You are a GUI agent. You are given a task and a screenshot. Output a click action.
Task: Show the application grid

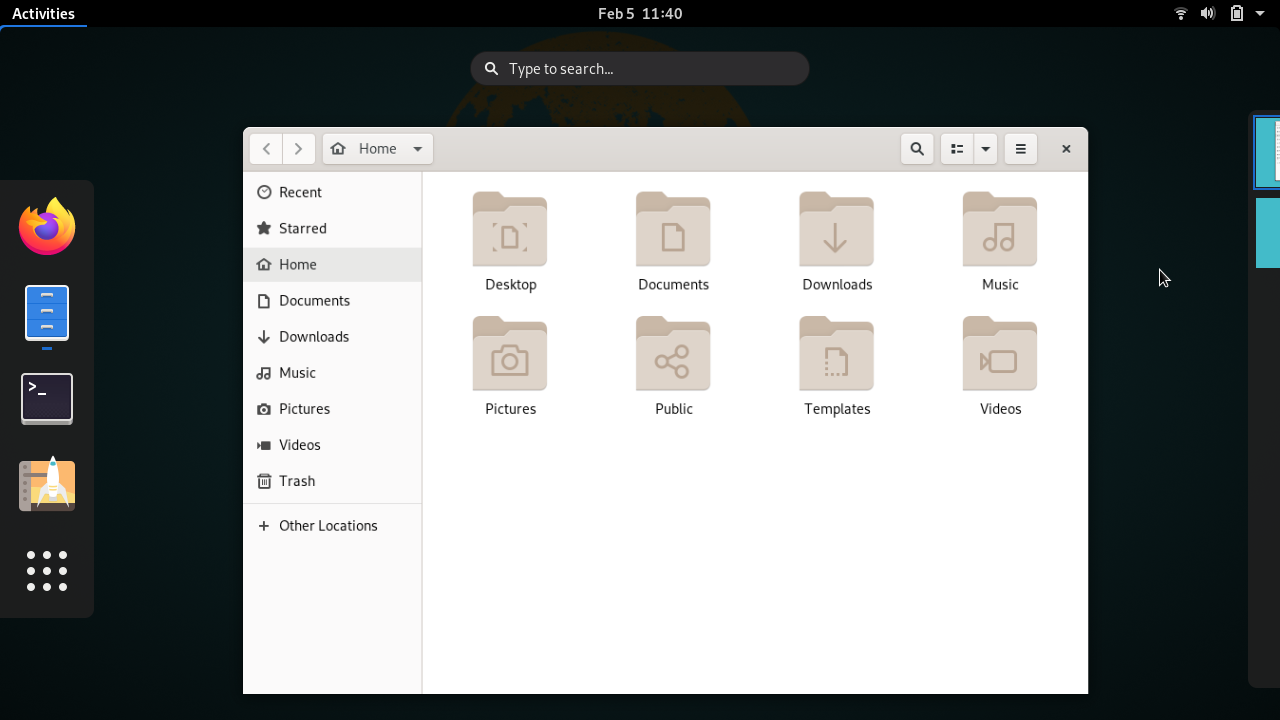point(46,571)
